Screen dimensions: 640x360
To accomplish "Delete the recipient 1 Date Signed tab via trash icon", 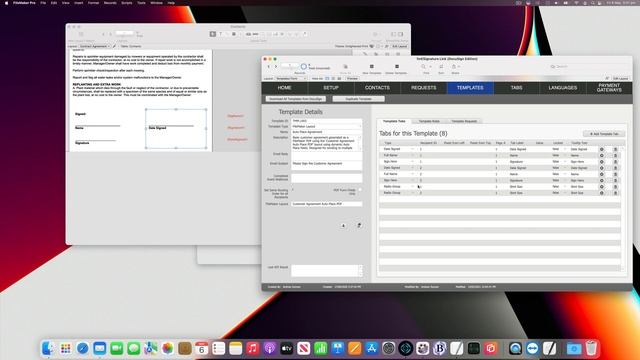I will pos(616,149).
